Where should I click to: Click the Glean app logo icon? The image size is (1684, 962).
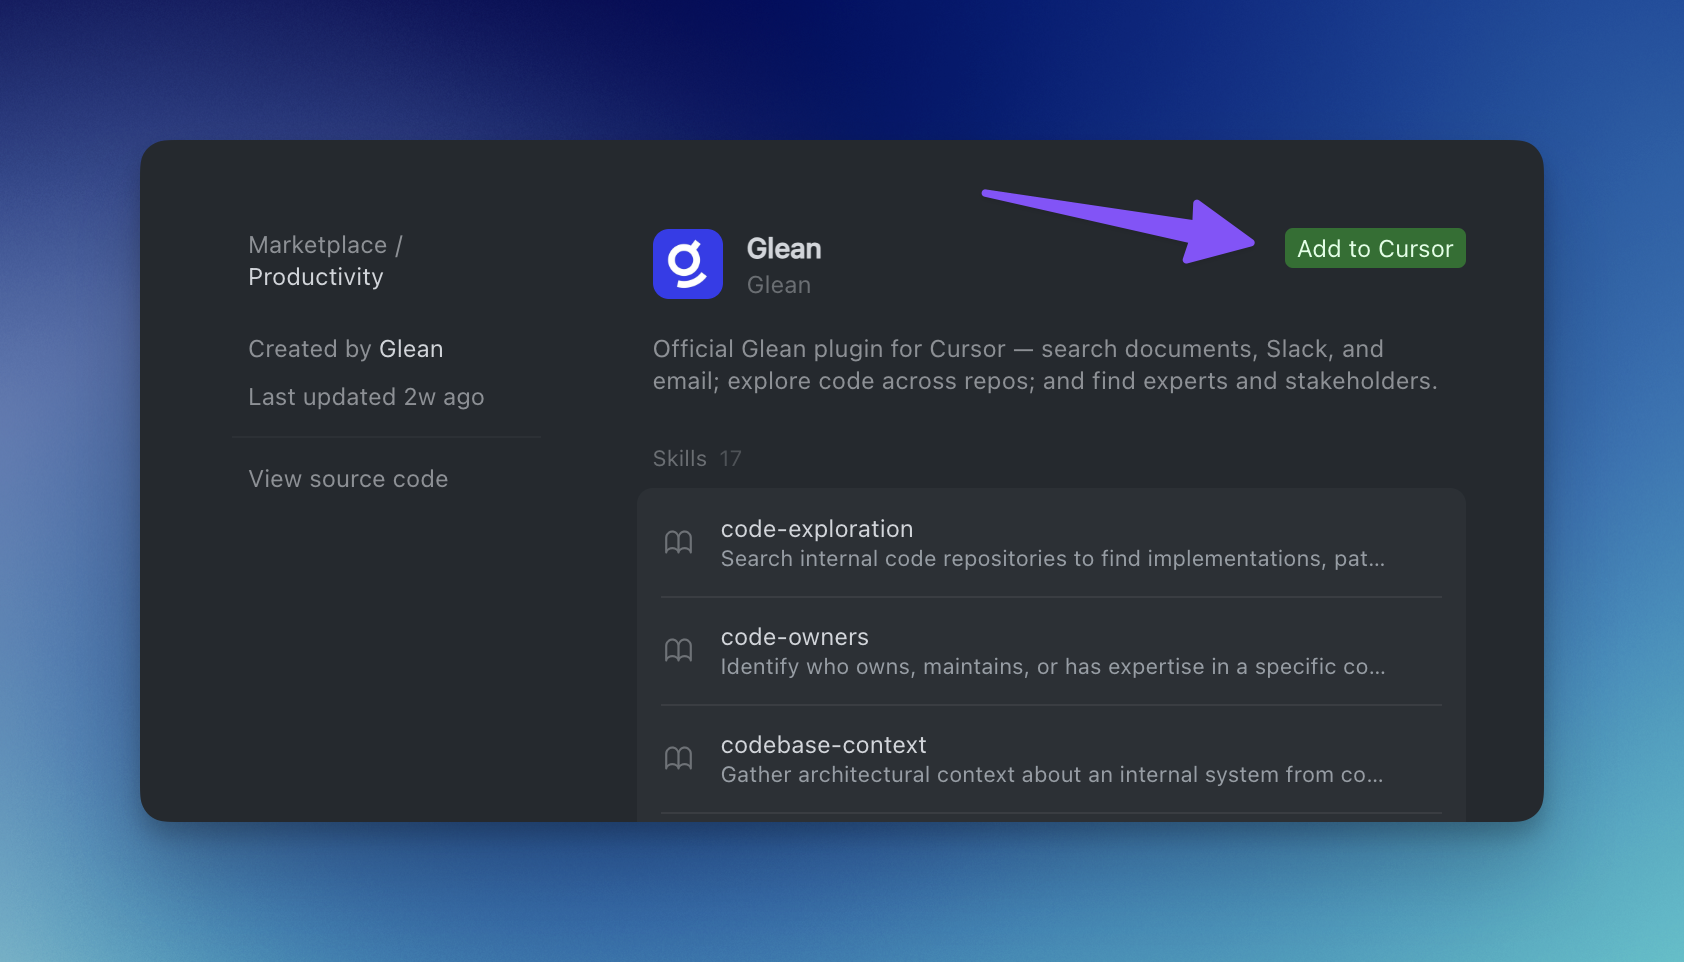[x=687, y=264]
